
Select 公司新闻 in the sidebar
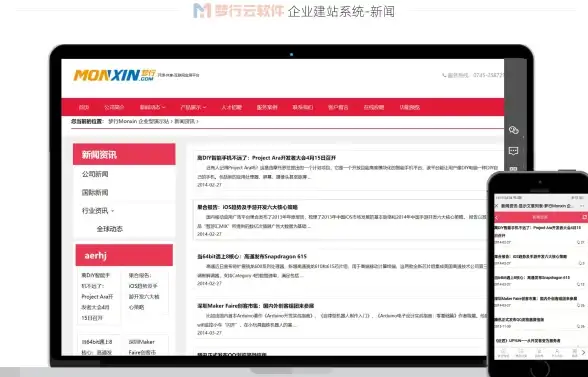95,174
